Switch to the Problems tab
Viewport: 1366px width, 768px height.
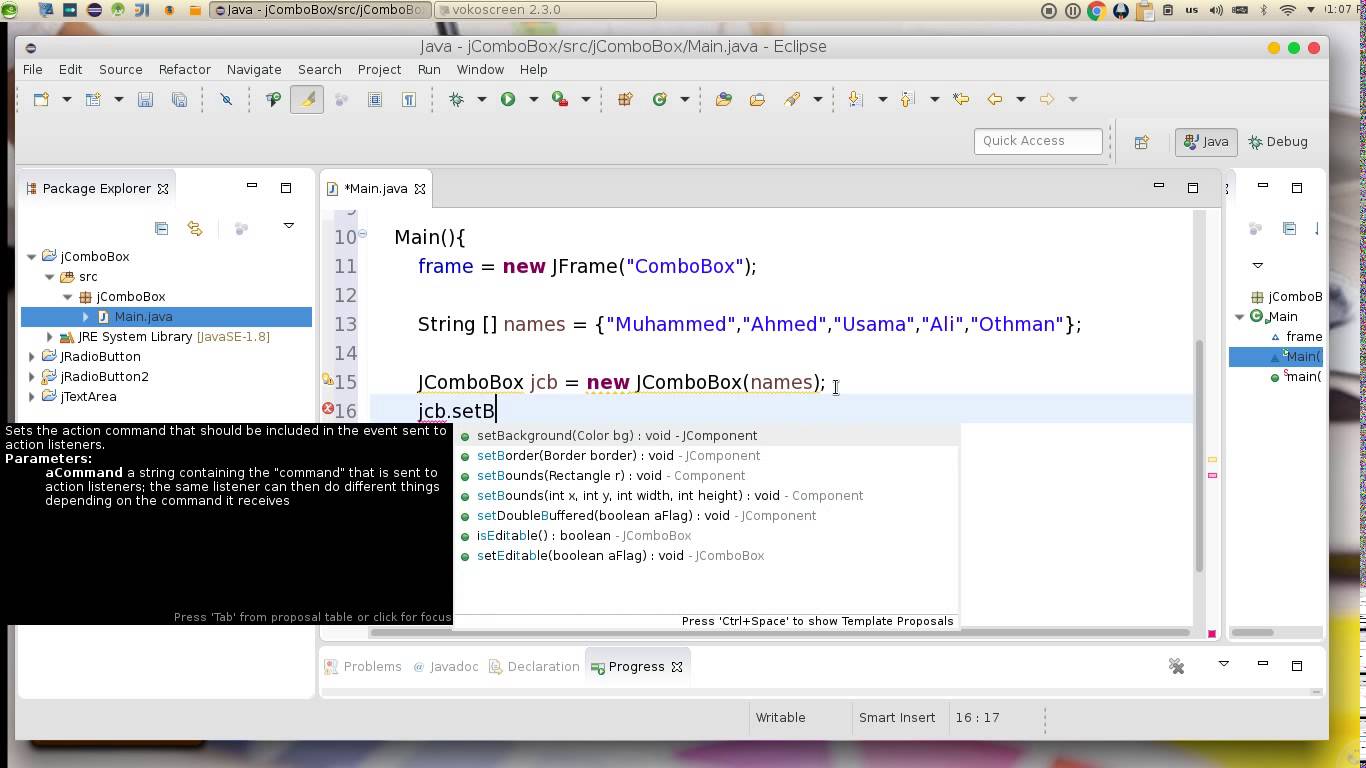[362, 667]
